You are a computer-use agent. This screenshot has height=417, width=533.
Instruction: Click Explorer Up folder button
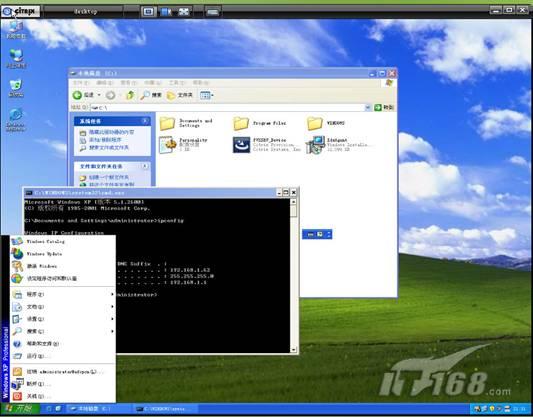tap(130, 95)
